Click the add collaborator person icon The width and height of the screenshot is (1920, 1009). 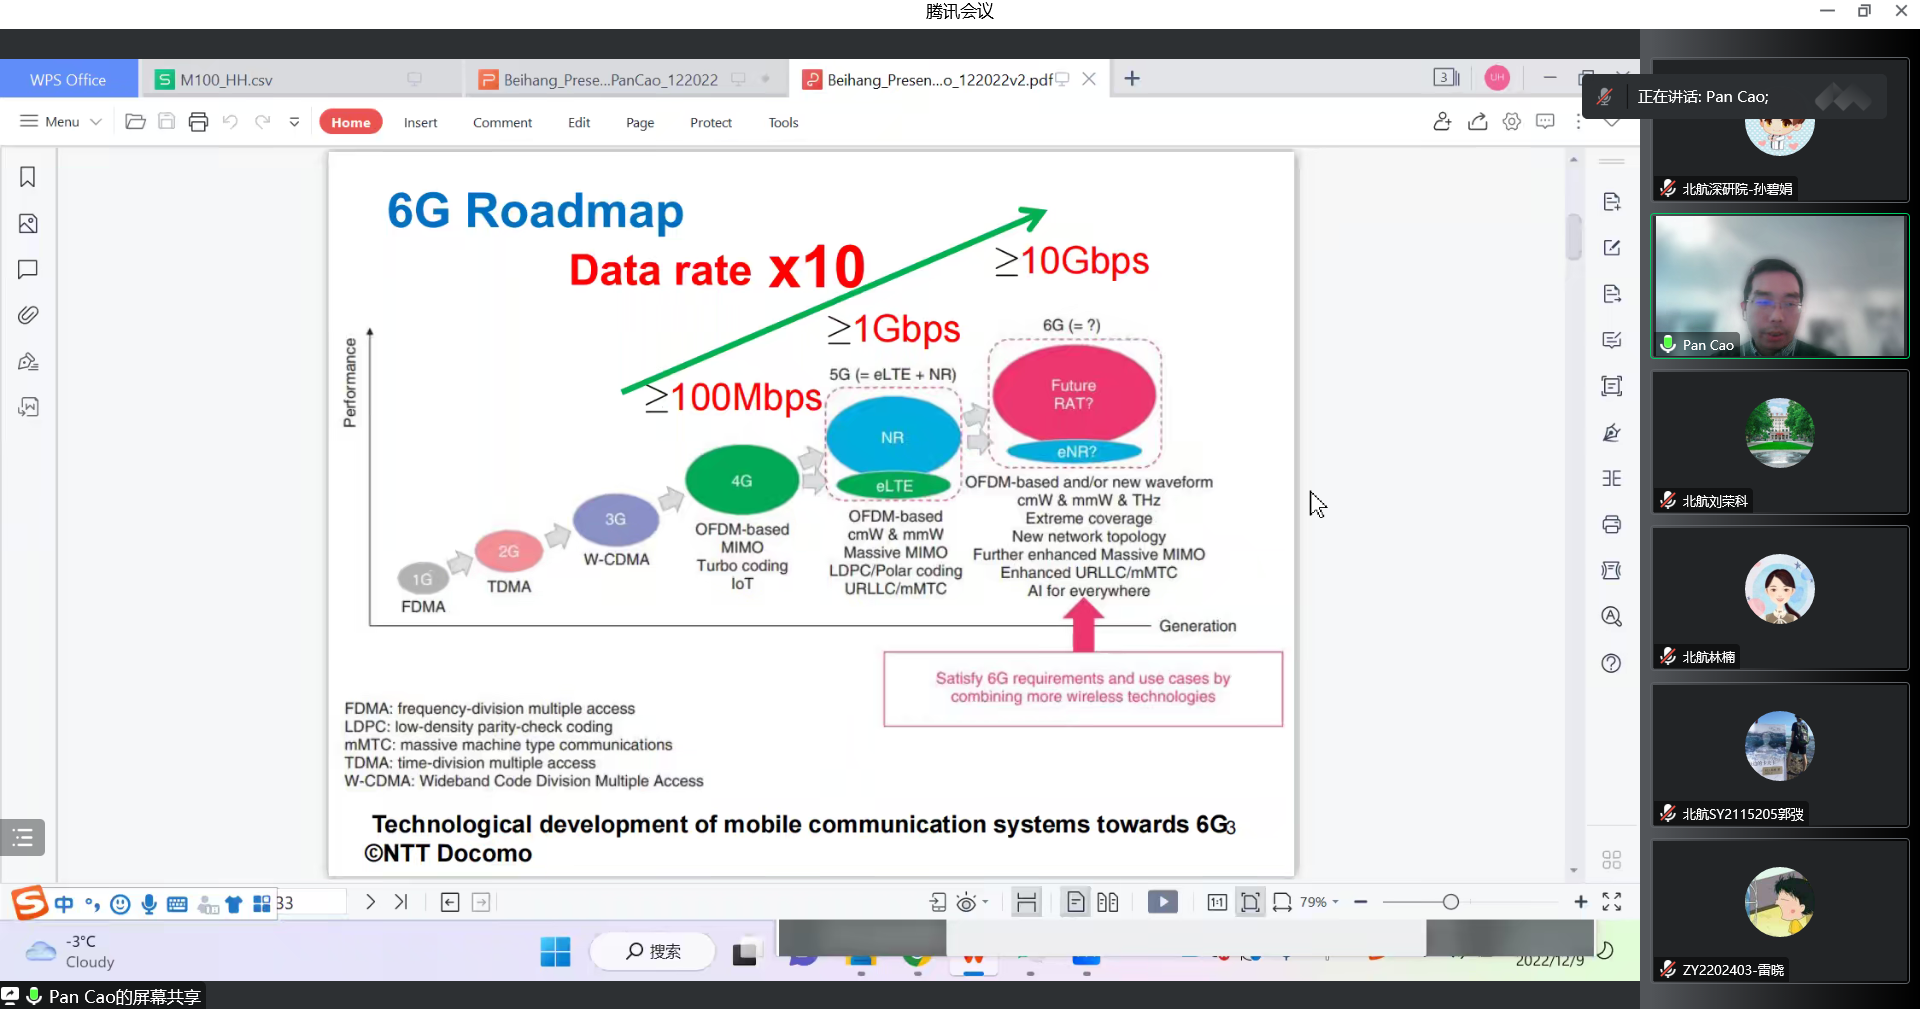tap(1442, 122)
